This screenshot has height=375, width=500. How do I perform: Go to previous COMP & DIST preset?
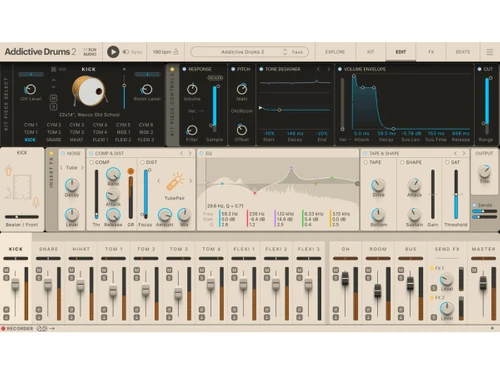click(x=181, y=153)
